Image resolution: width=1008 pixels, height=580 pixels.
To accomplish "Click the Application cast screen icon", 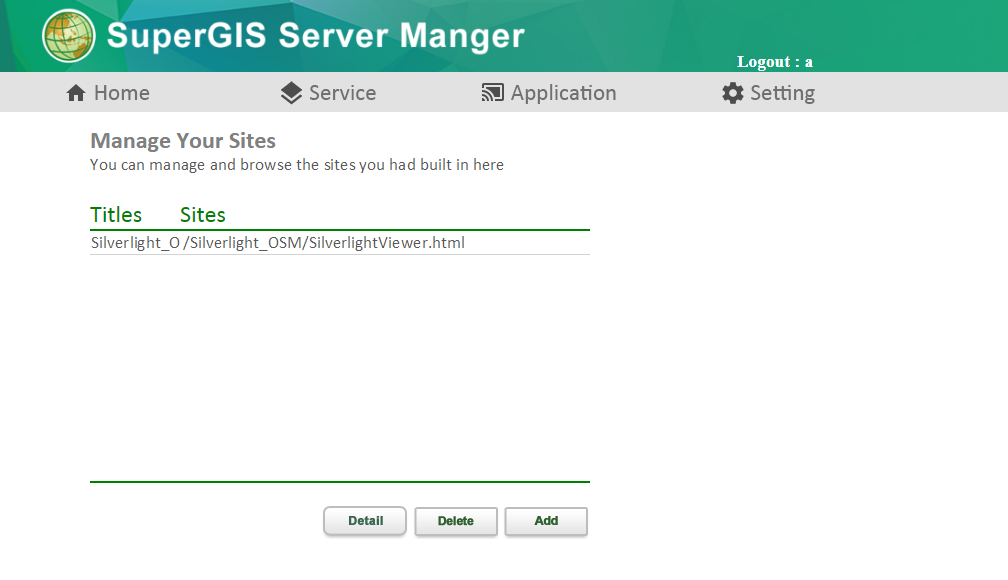I will [492, 93].
